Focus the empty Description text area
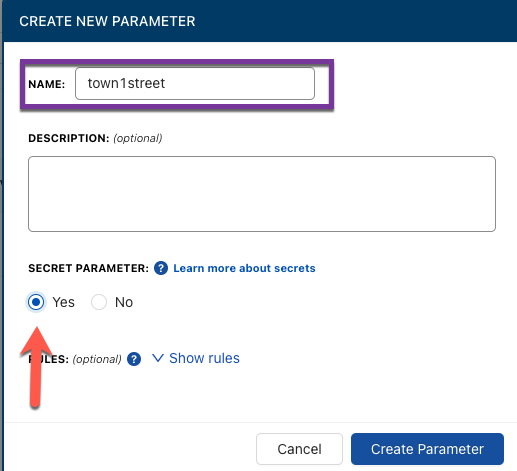 pos(262,194)
